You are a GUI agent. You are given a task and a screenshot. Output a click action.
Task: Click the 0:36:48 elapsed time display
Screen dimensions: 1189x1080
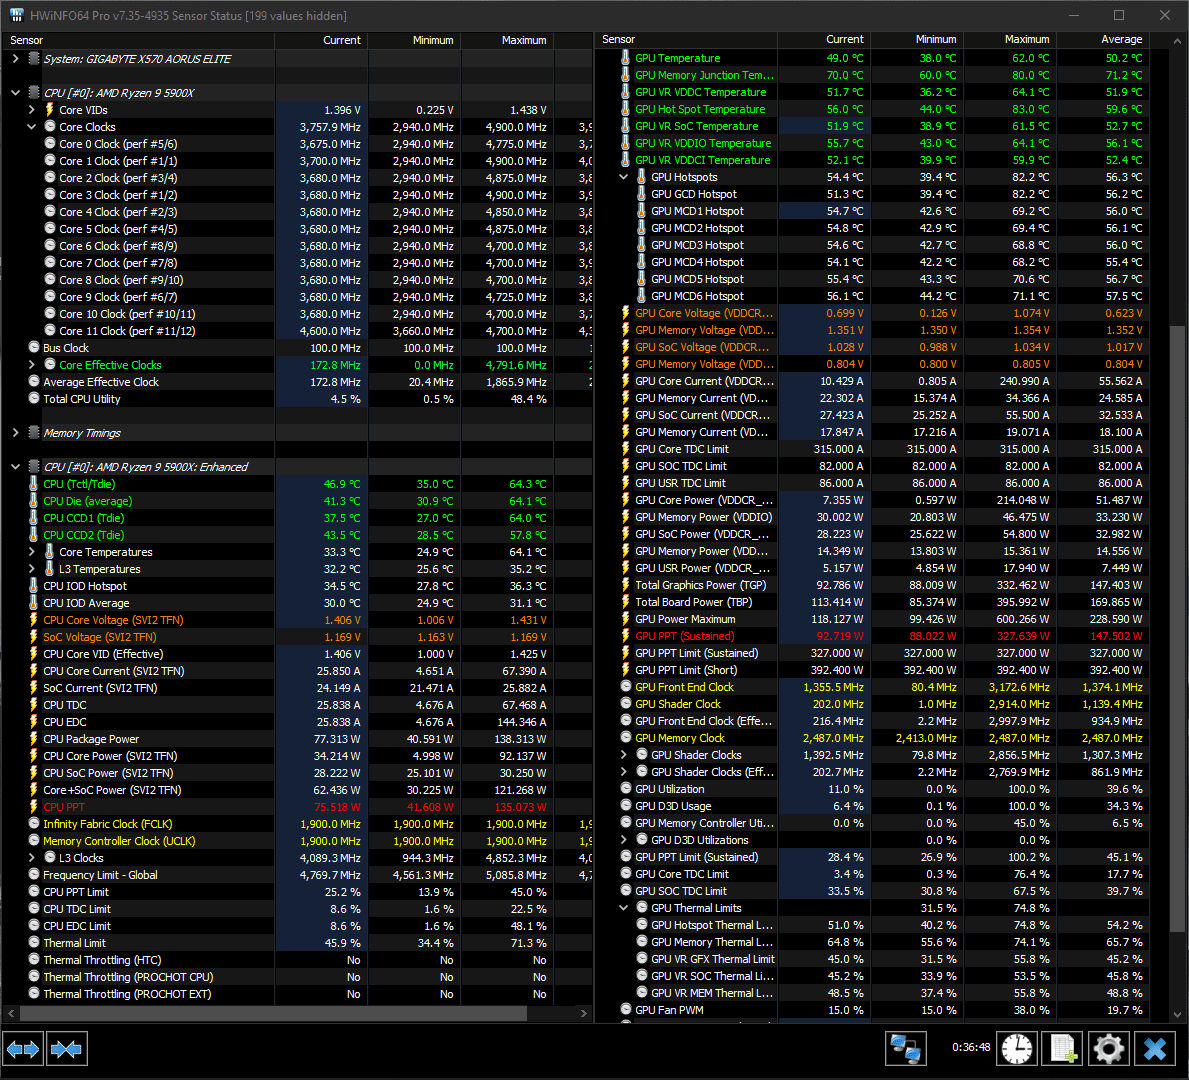click(971, 1047)
